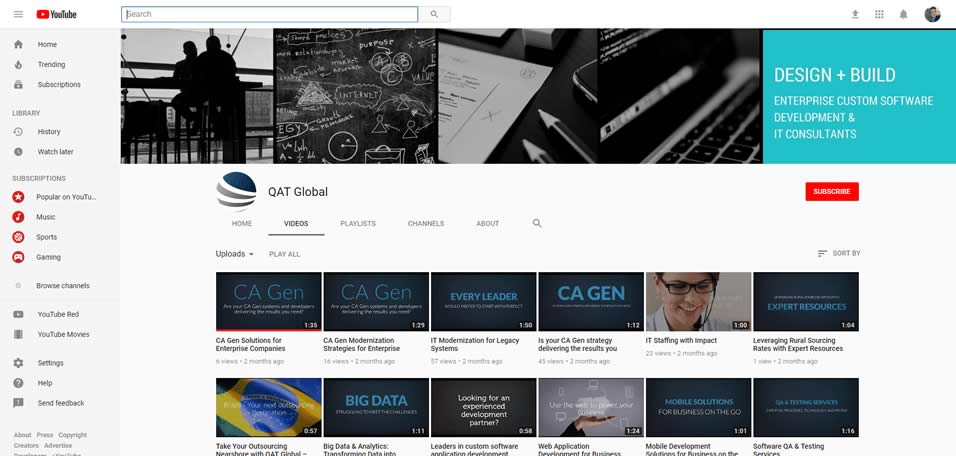Open the hamburger guide menu
Viewport: 956px width, 456px height.
(x=18, y=14)
